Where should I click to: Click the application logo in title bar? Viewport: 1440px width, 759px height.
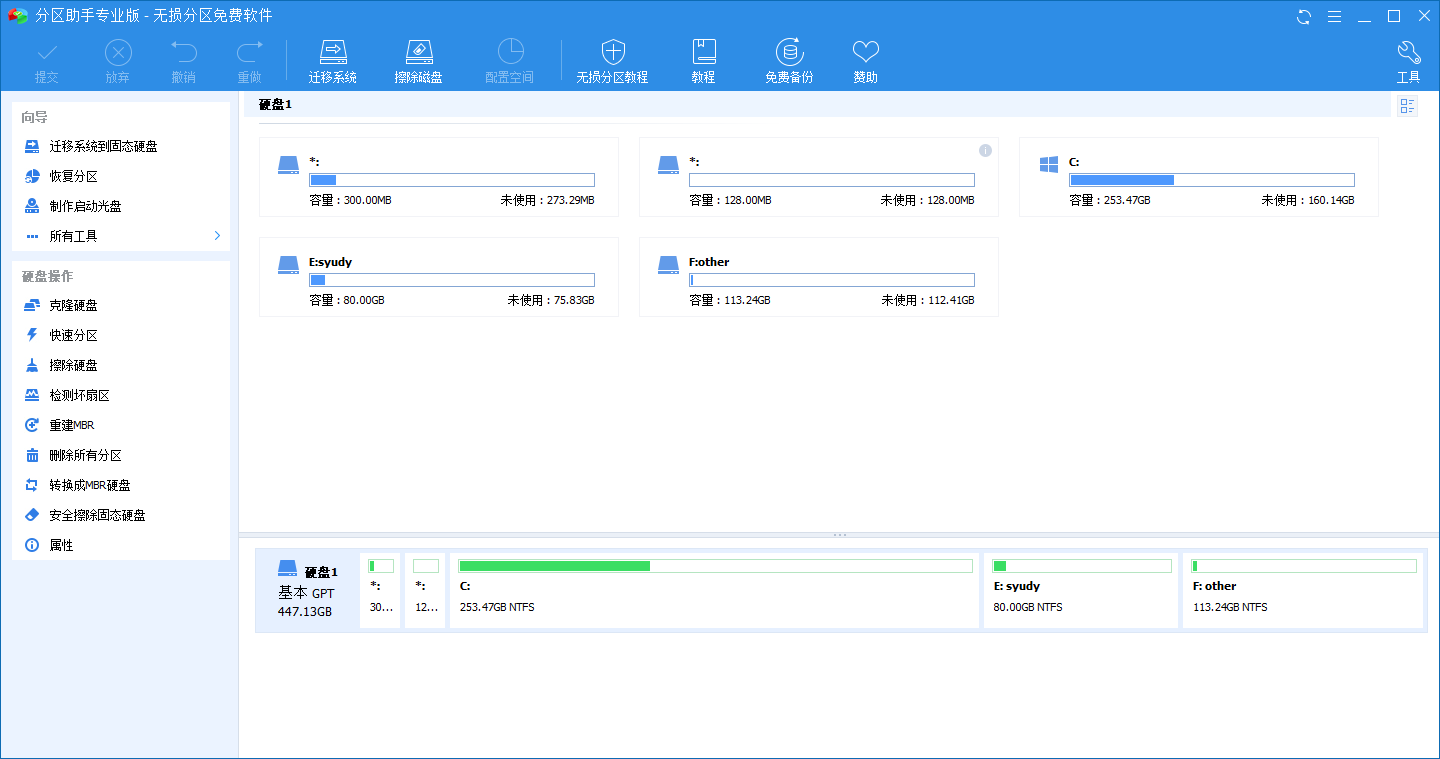(x=17, y=16)
